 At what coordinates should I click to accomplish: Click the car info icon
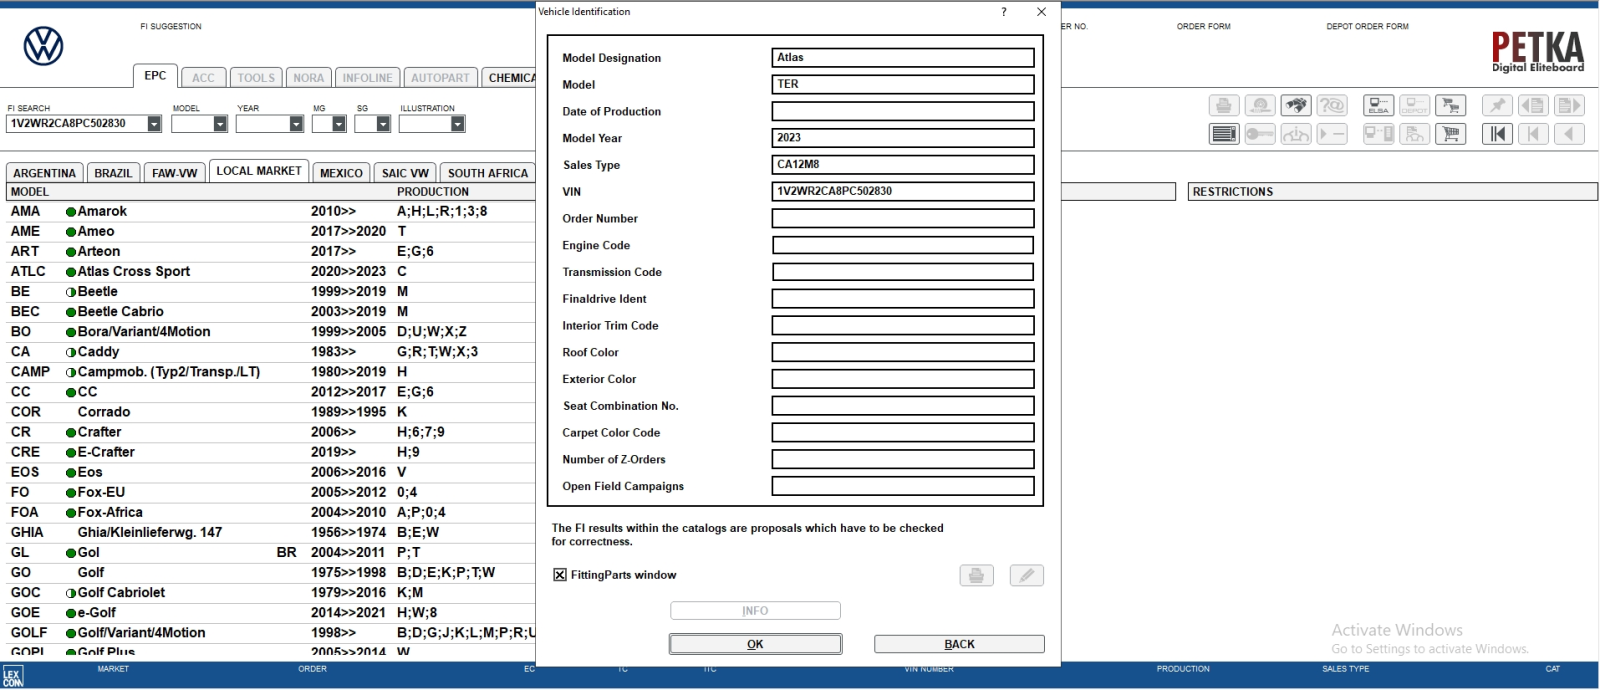[1296, 133]
